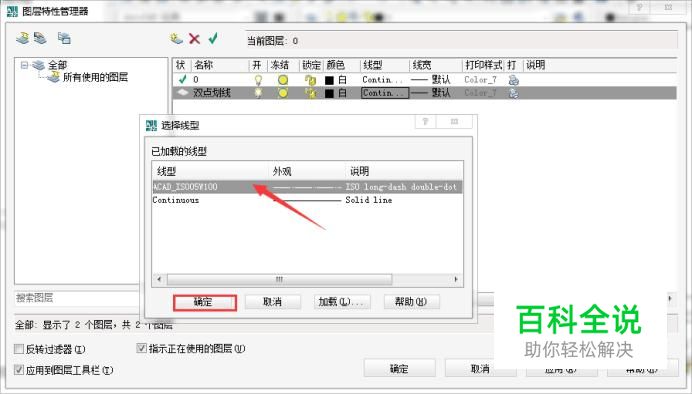The height and width of the screenshot is (394, 692).
Task: Click the red Delete Layer icon
Action: (194, 39)
